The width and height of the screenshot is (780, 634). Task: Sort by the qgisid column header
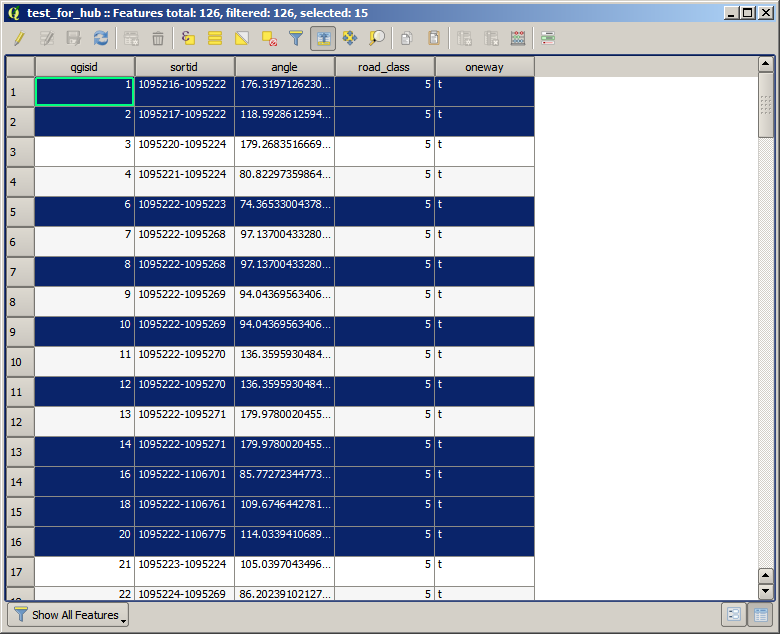pyautogui.click(x=85, y=67)
